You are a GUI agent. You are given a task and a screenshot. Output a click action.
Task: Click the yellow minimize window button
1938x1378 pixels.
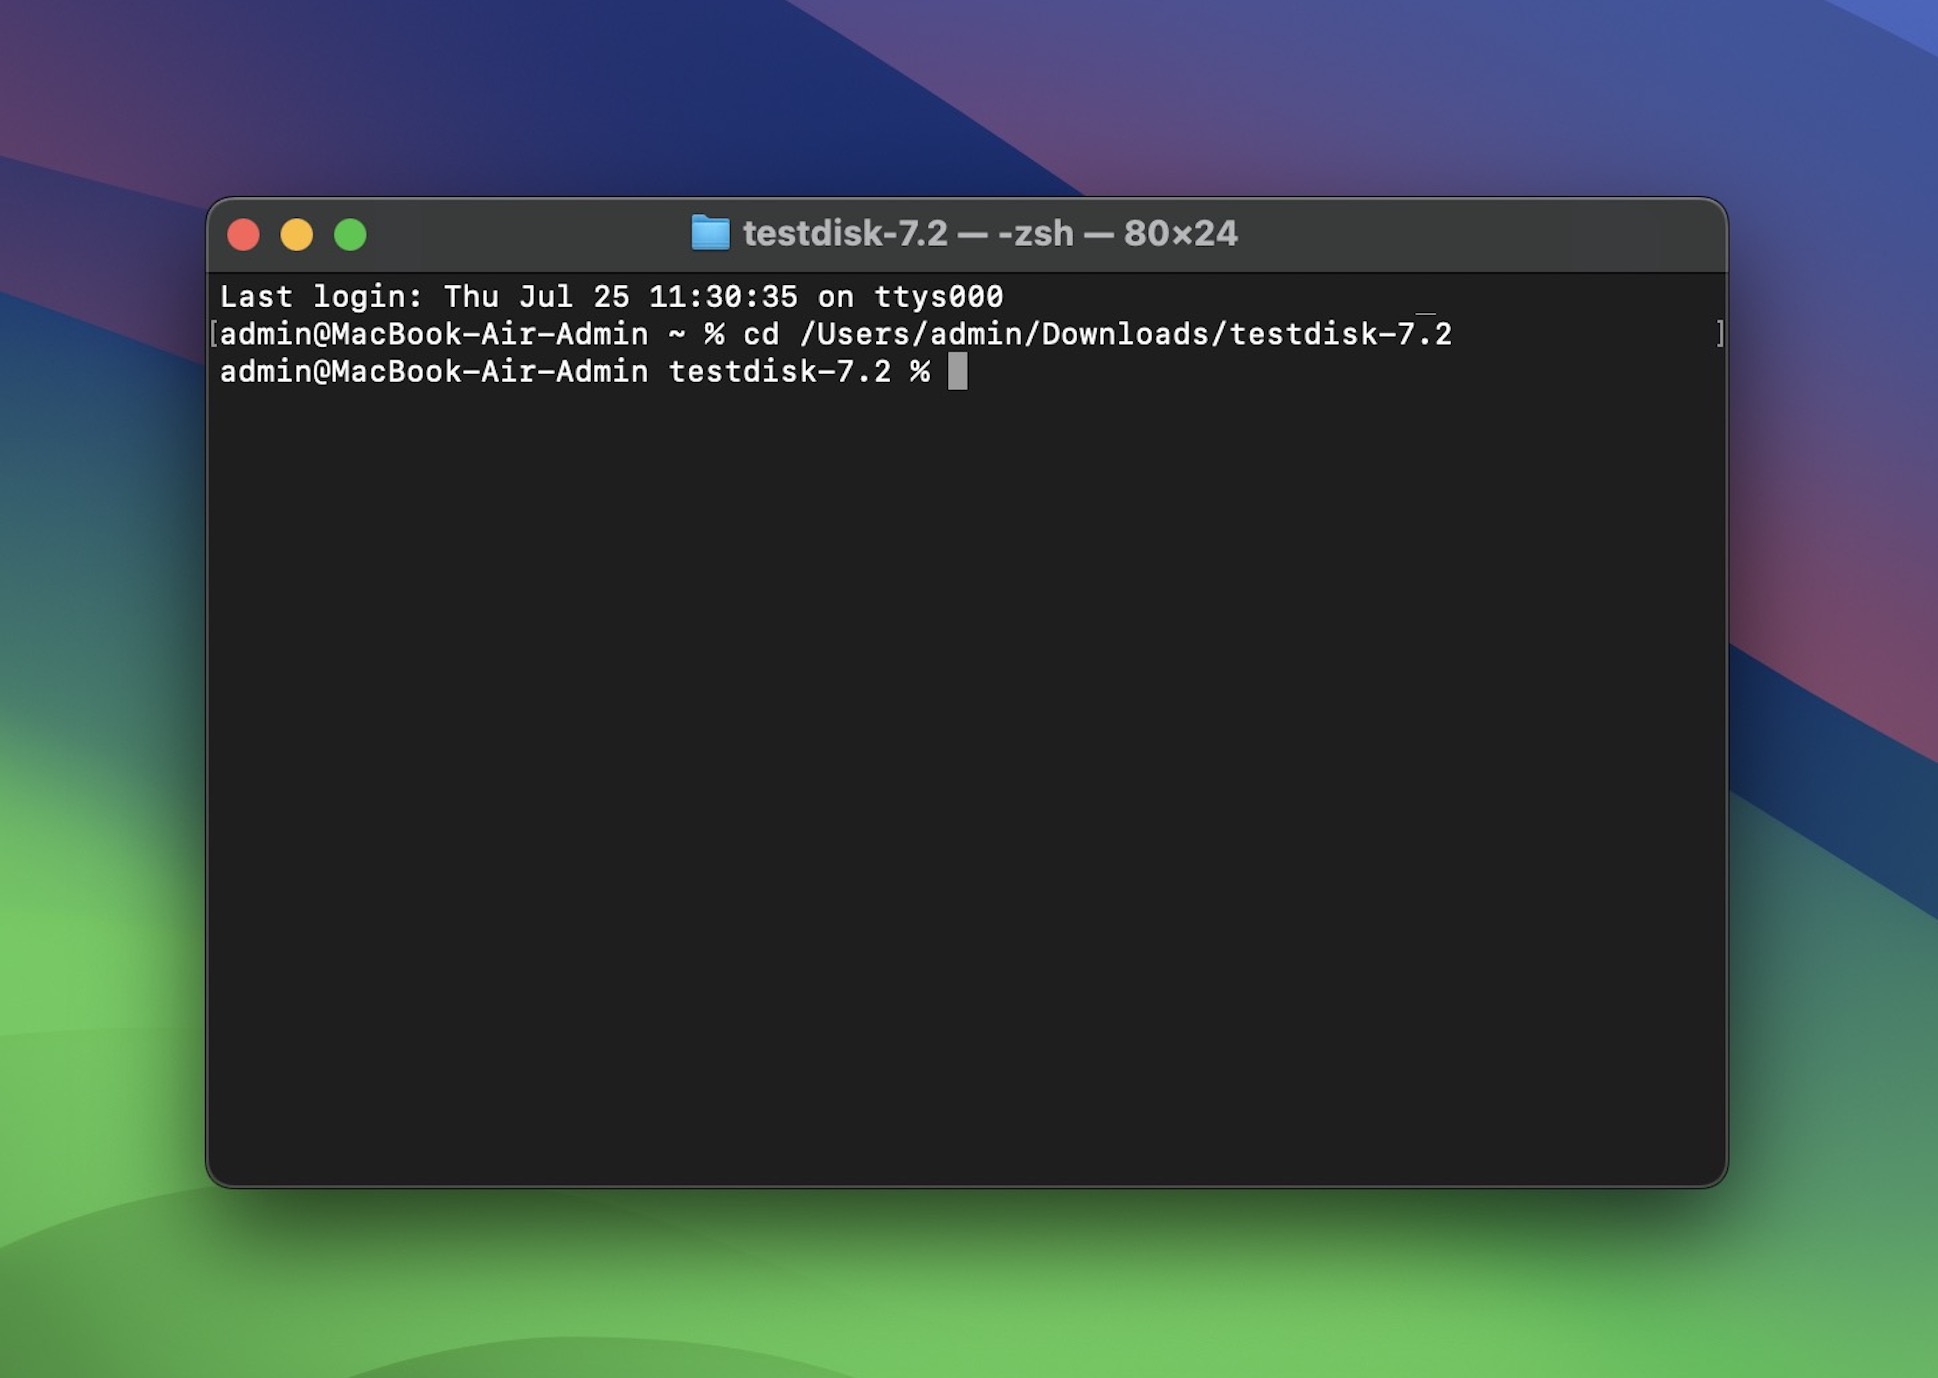point(296,235)
